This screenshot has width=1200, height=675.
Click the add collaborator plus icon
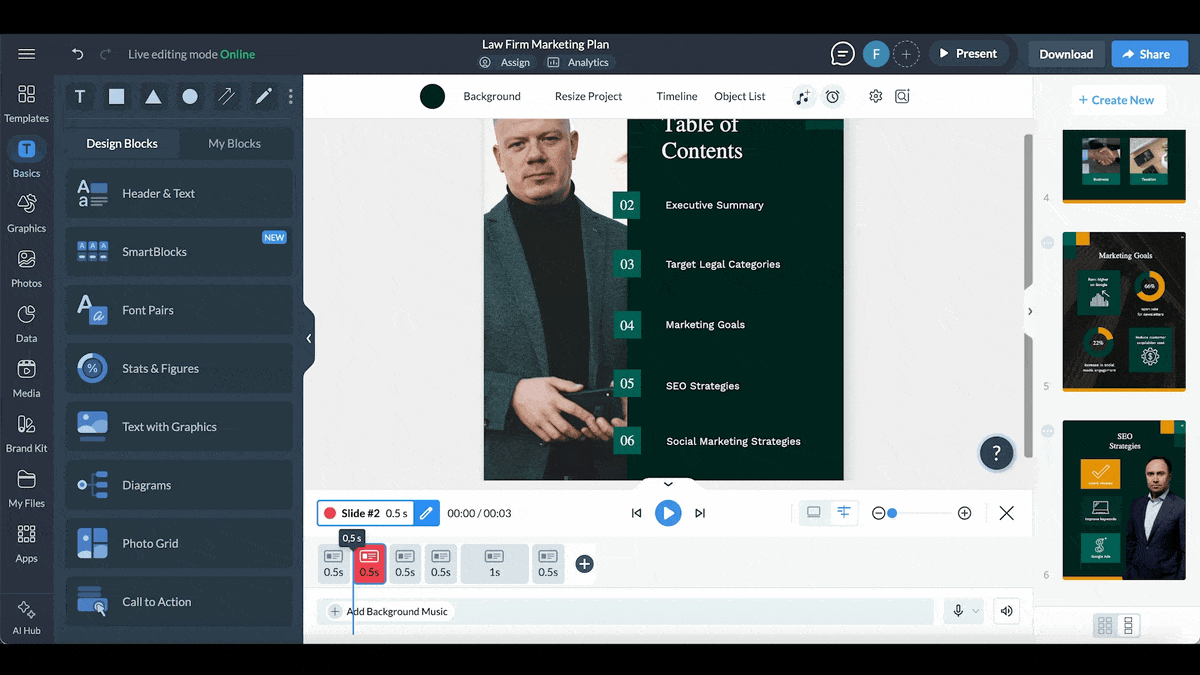coord(906,54)
